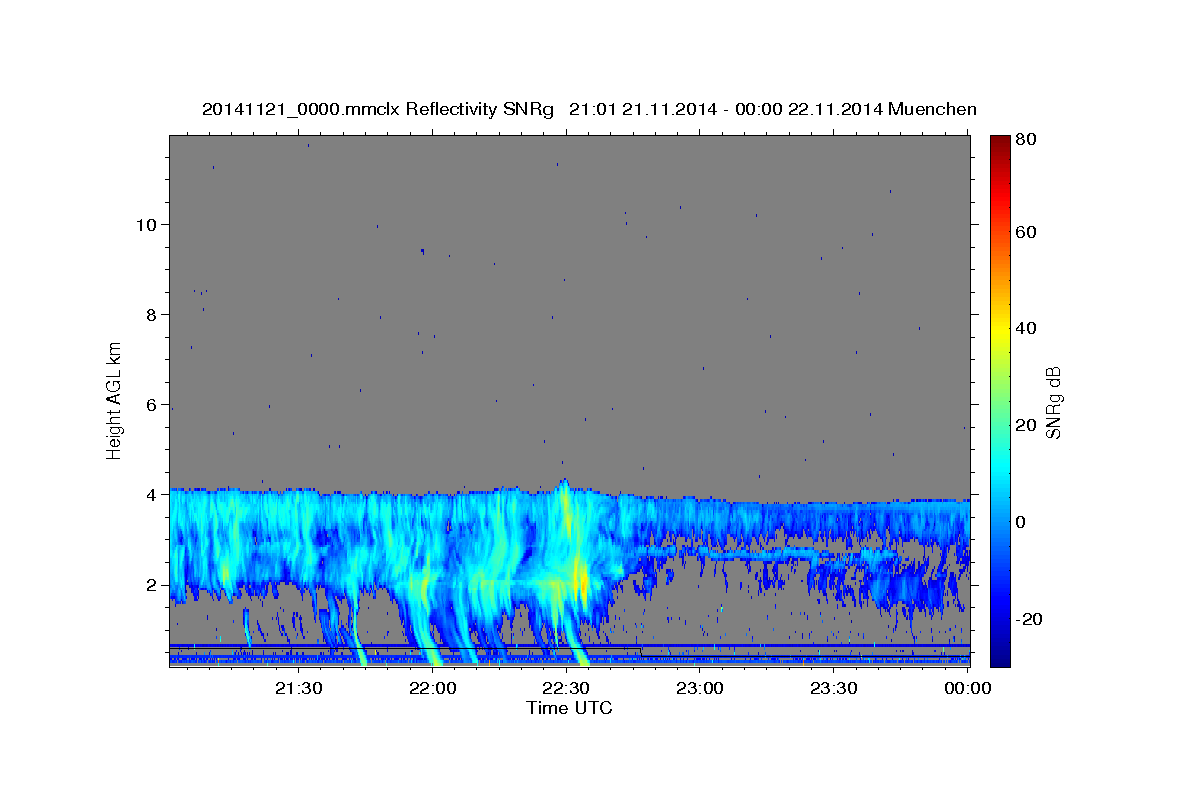Click the 'SNRg dB' colorbar label
Viewport: 1200px width, 800px height.
pyautogui.click(x=1053, y=402)
